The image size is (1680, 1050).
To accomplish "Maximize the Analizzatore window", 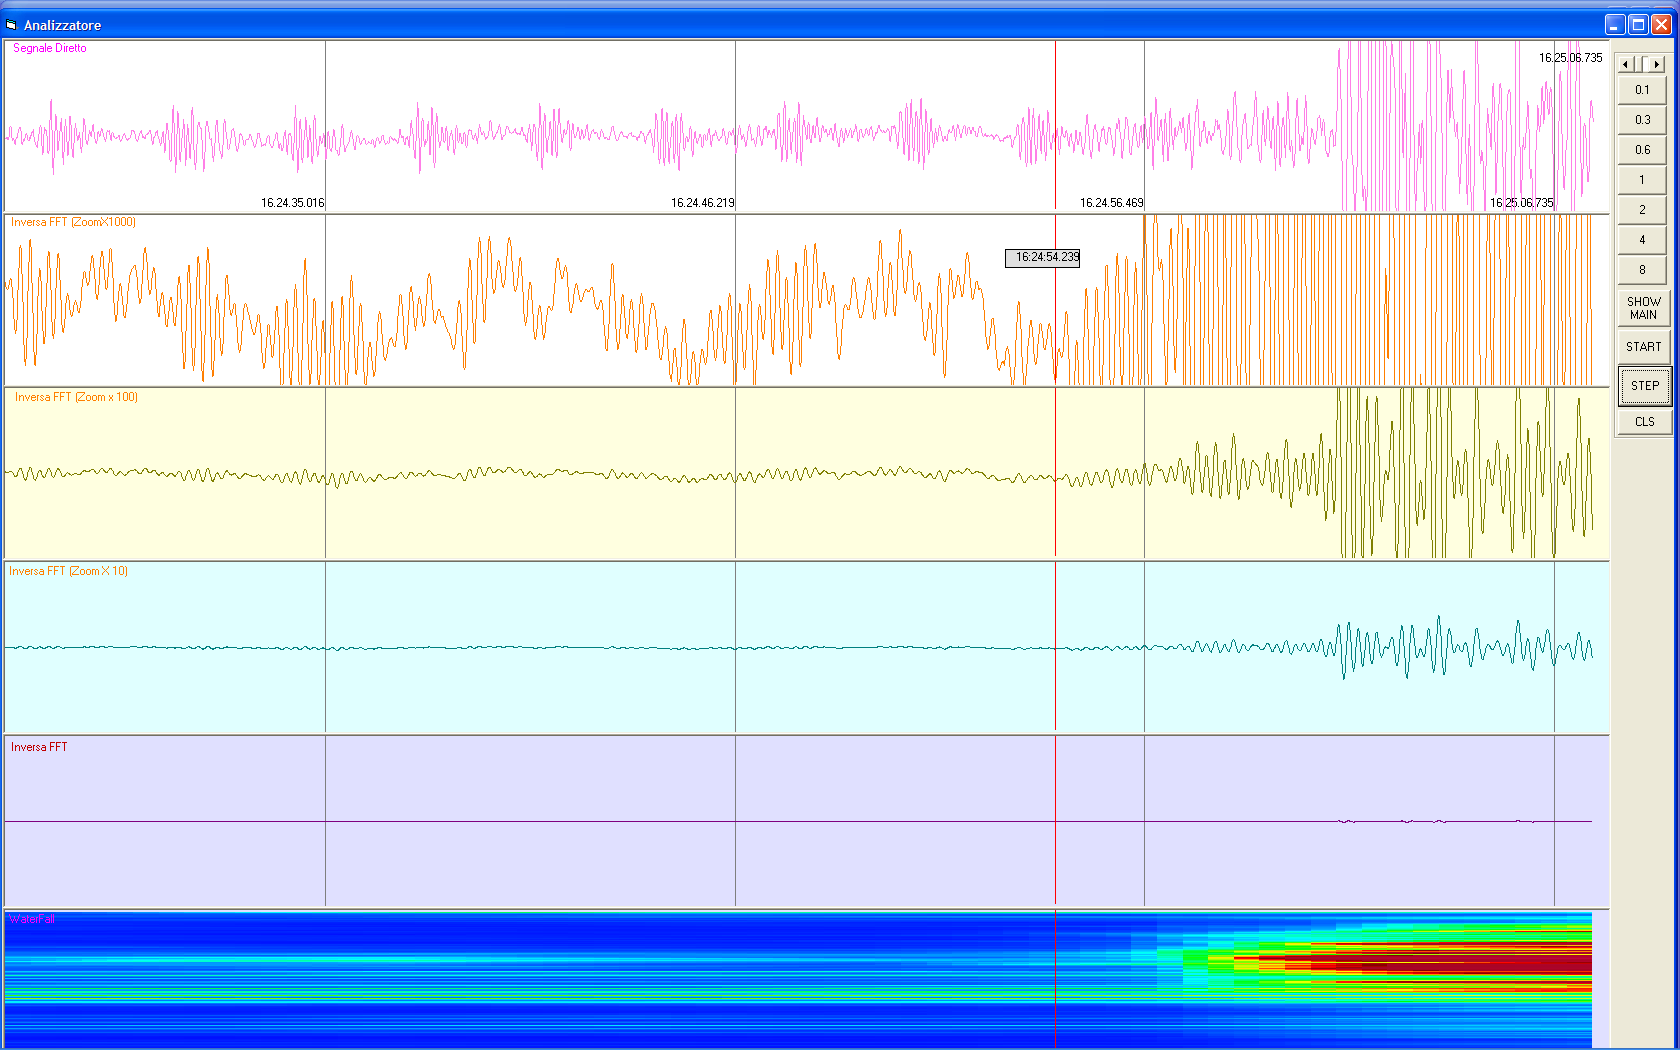I will tap(1638, 25).
